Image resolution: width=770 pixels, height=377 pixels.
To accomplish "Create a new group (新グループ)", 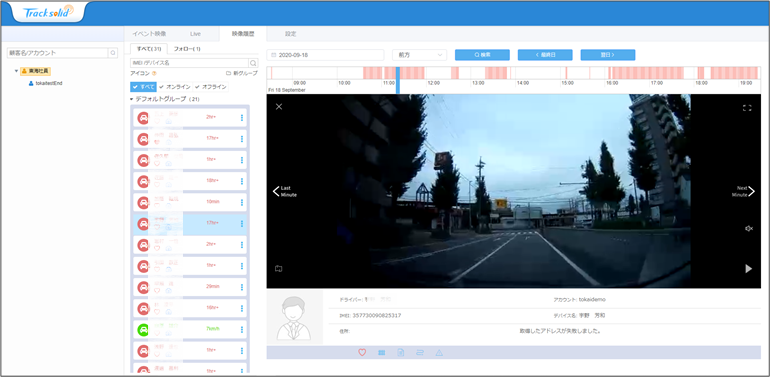I will click(x=242, y=73).
